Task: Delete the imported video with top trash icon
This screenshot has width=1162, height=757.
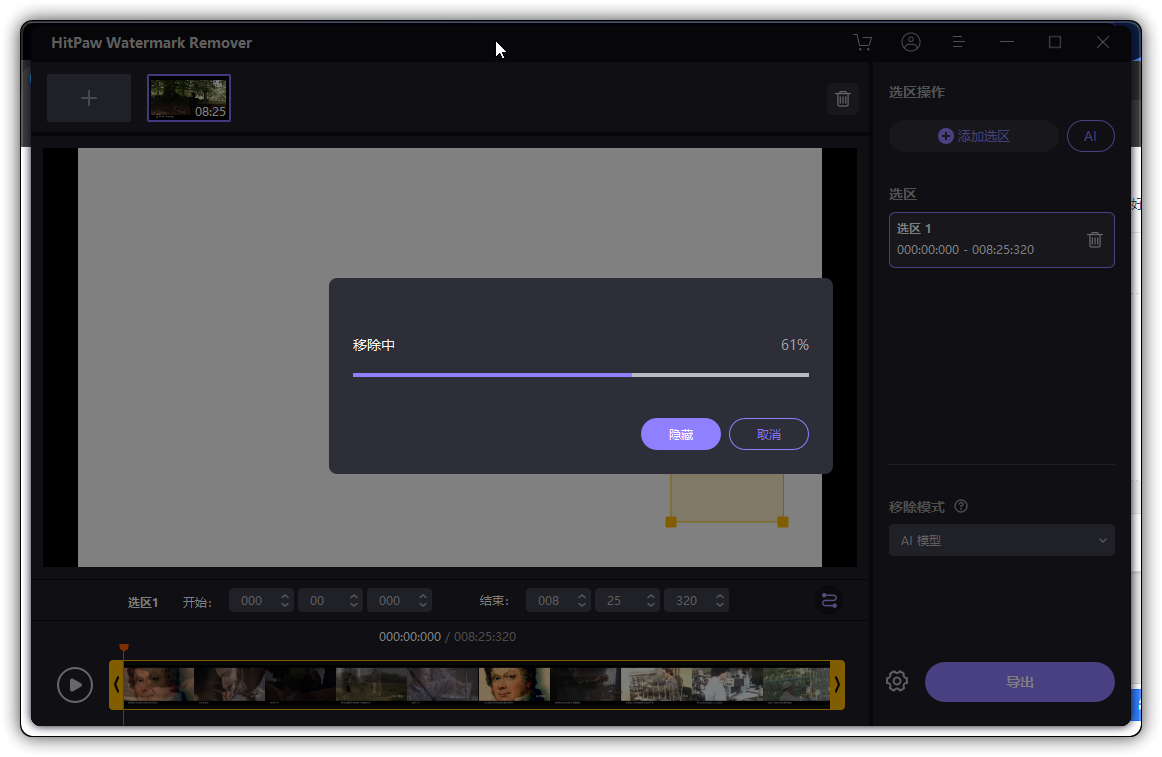Action: tap(843, 98)
